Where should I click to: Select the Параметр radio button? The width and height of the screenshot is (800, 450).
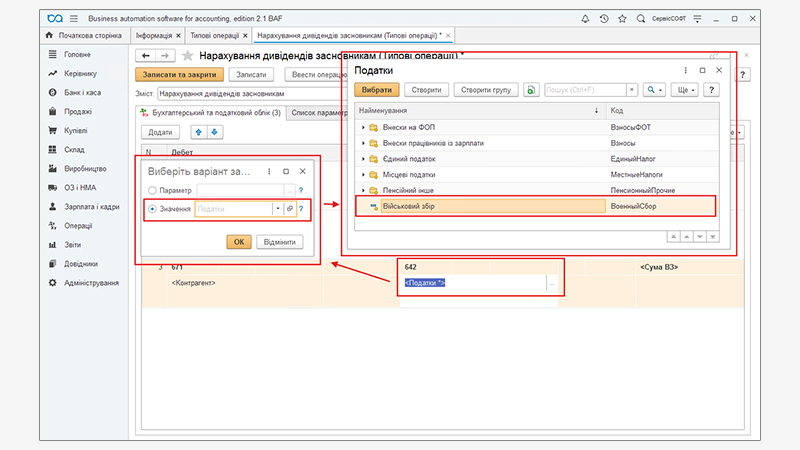152,189
